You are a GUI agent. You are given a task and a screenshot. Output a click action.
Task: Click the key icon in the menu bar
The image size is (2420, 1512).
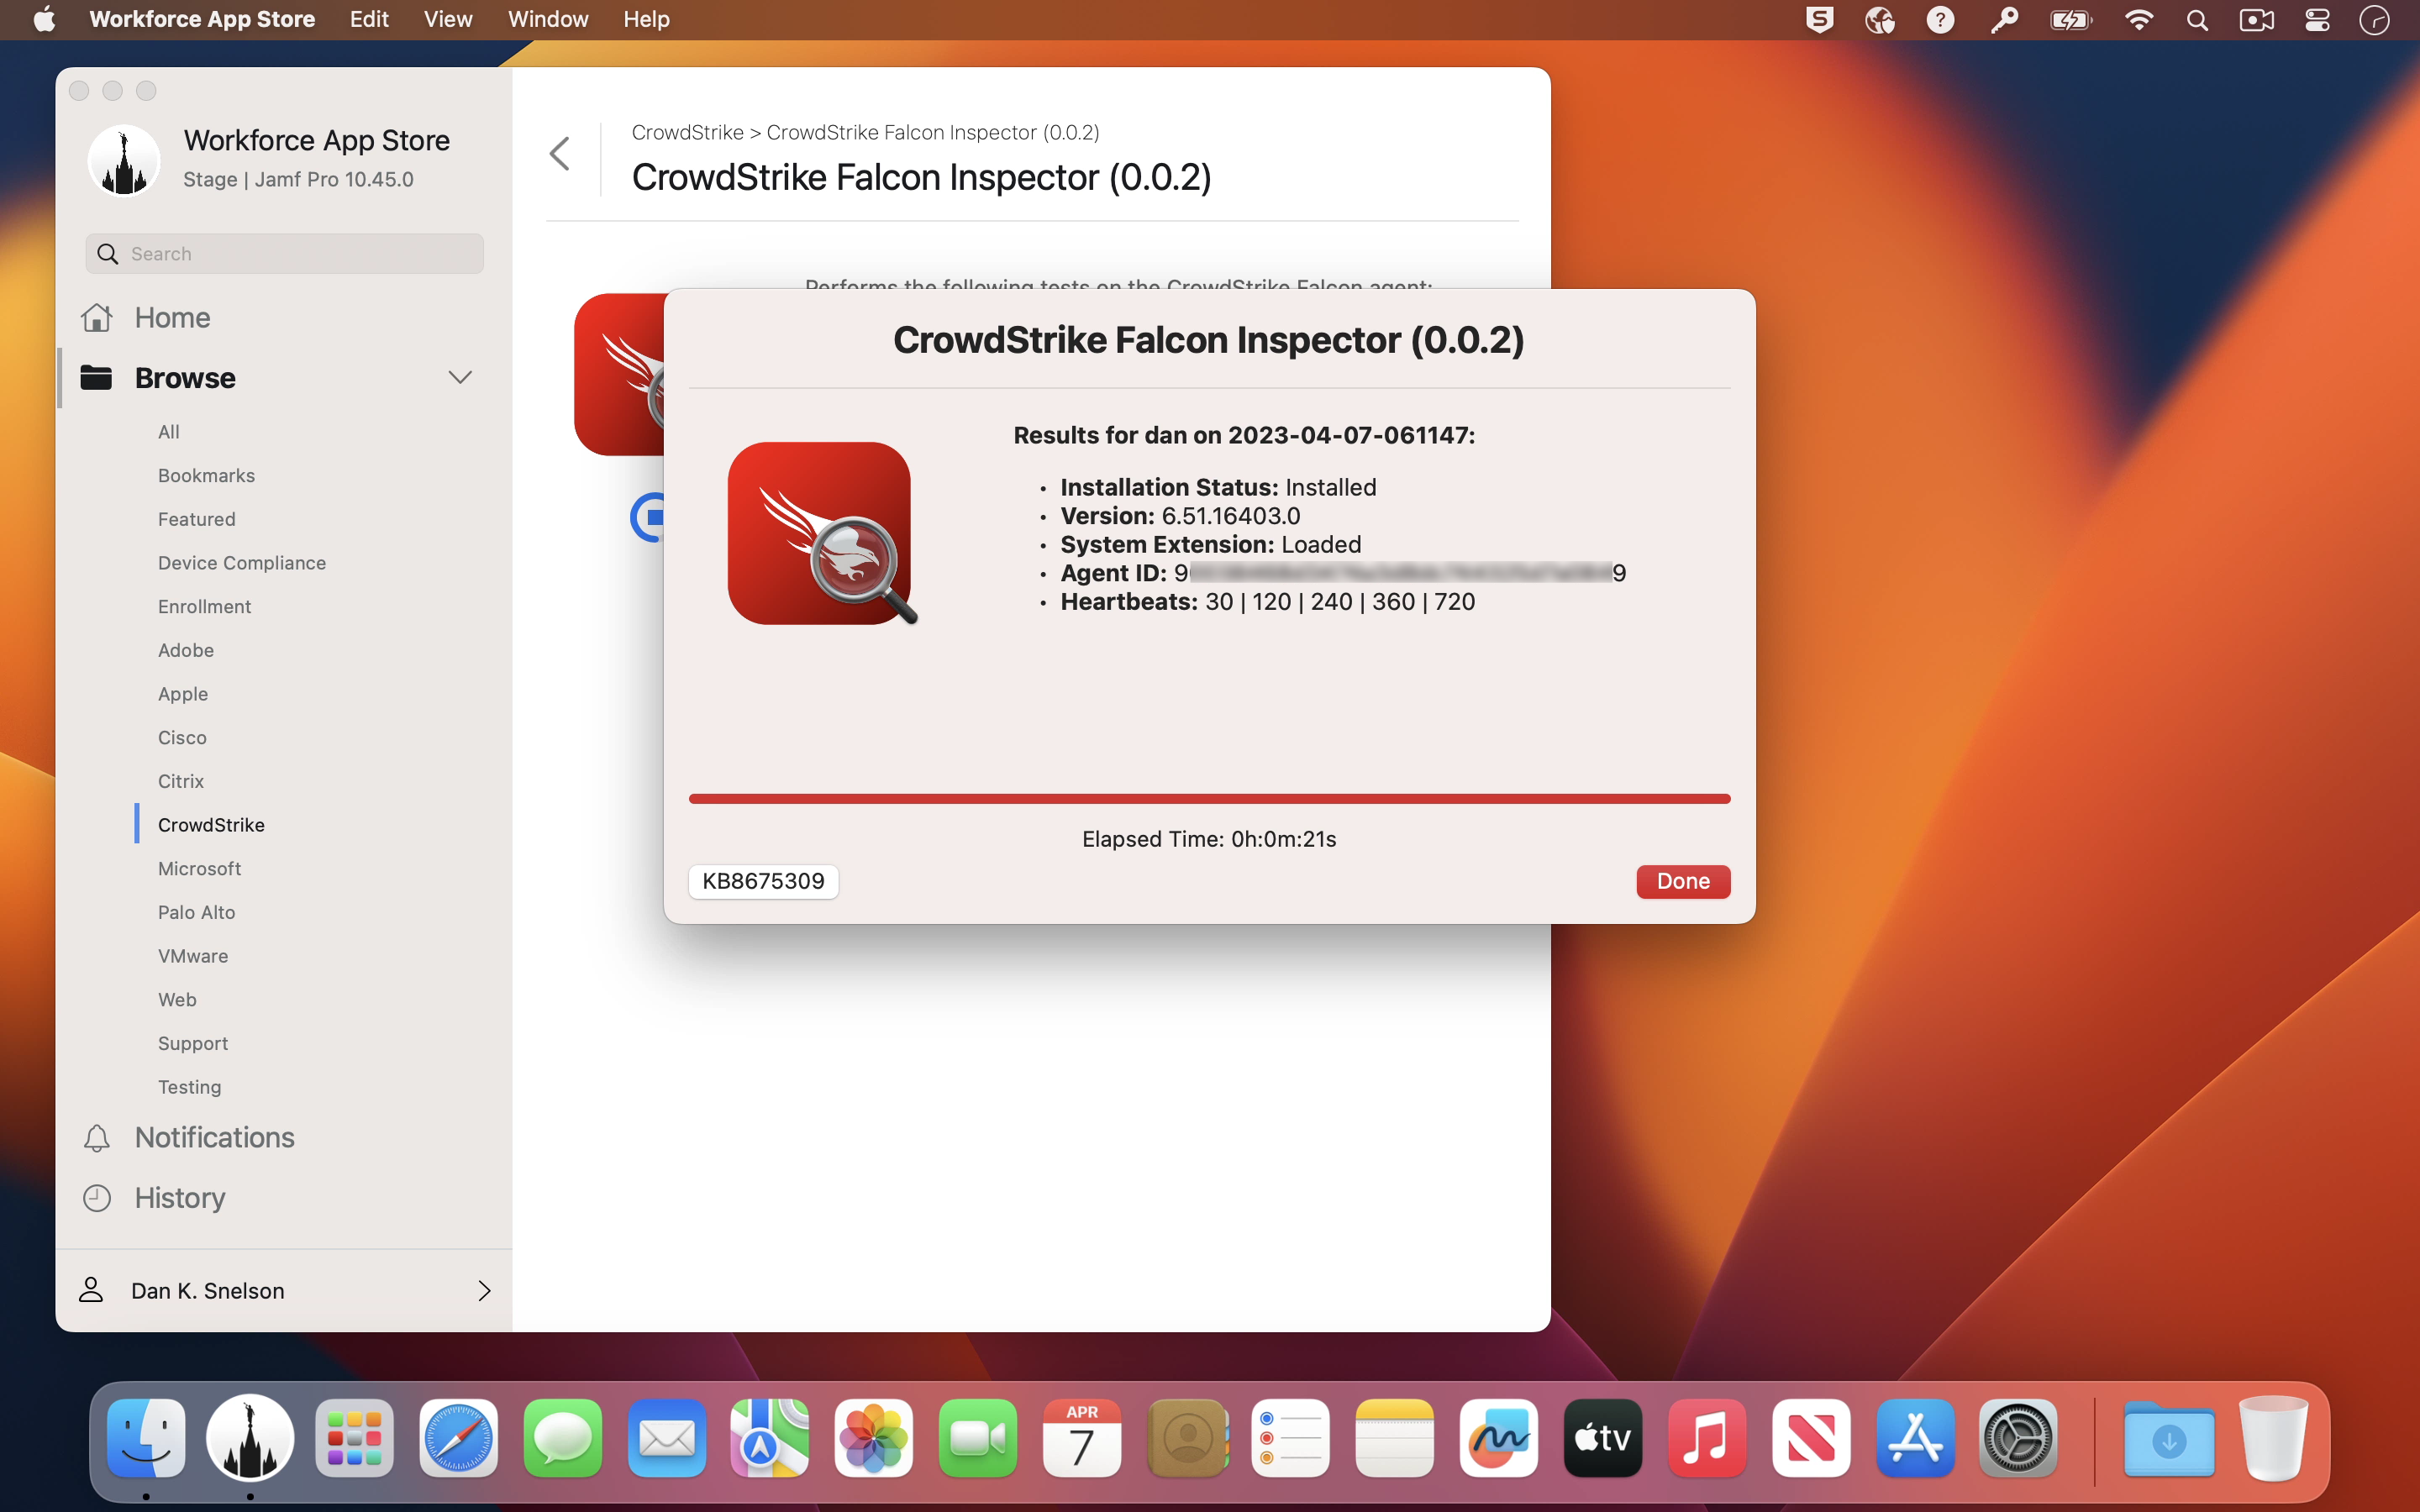2004,20
